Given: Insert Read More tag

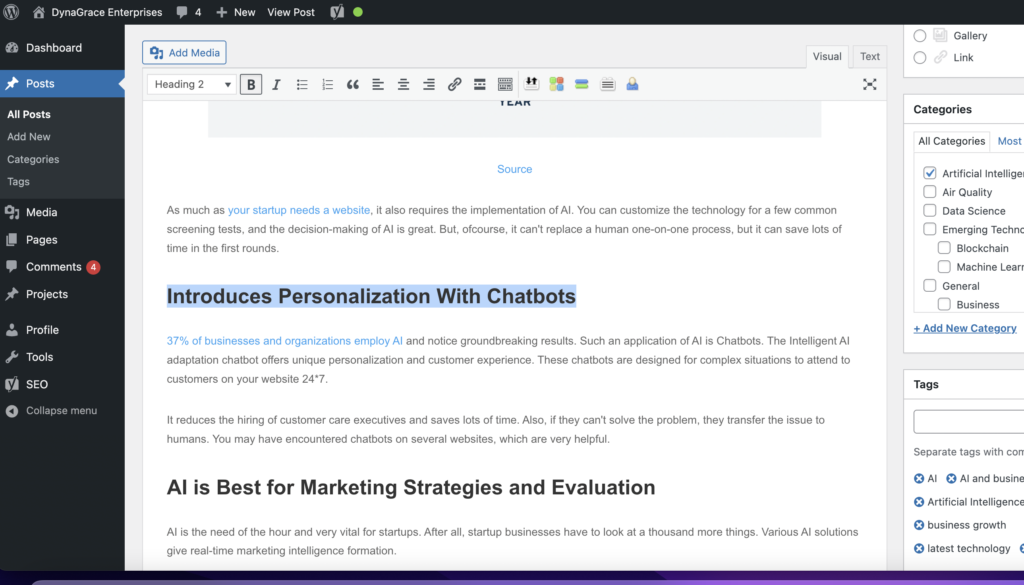Looking at the screenshot, I should click(480, 85).
